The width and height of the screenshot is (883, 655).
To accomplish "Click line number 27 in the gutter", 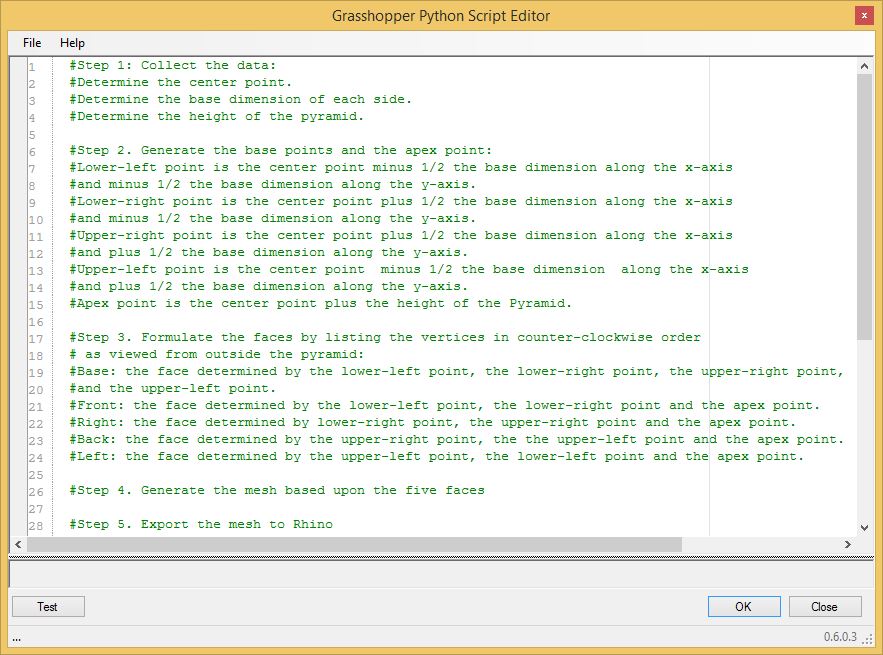I will point(35,509).
